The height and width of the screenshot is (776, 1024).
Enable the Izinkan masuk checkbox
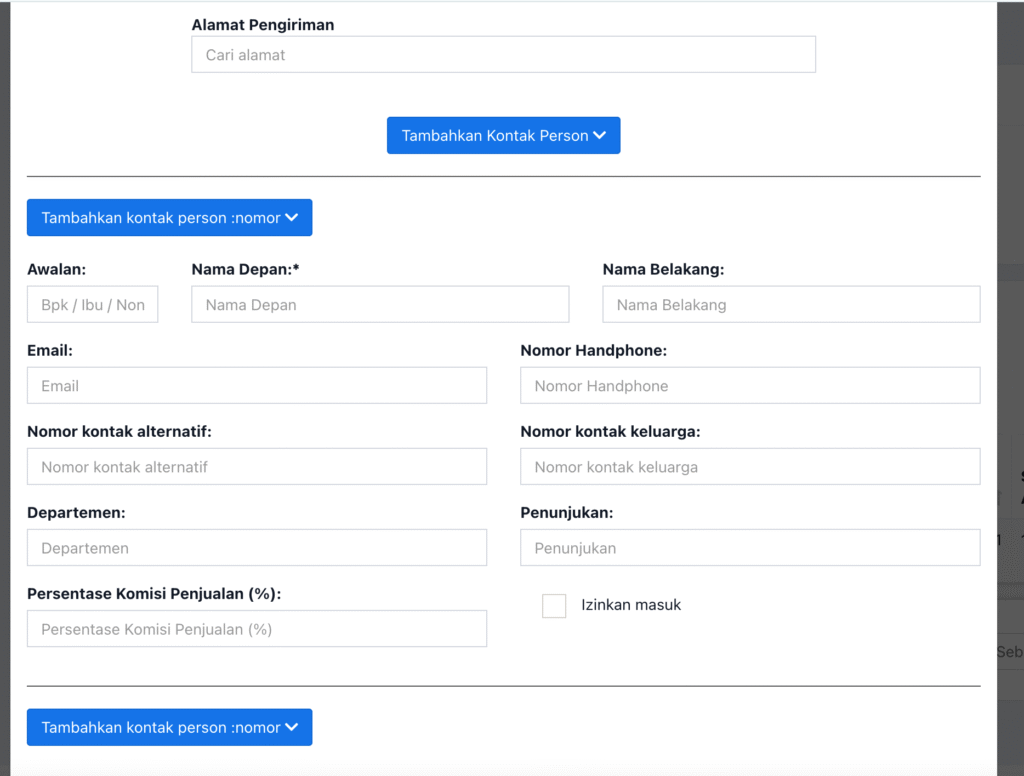pyautogui.click(x=554, y=605)
